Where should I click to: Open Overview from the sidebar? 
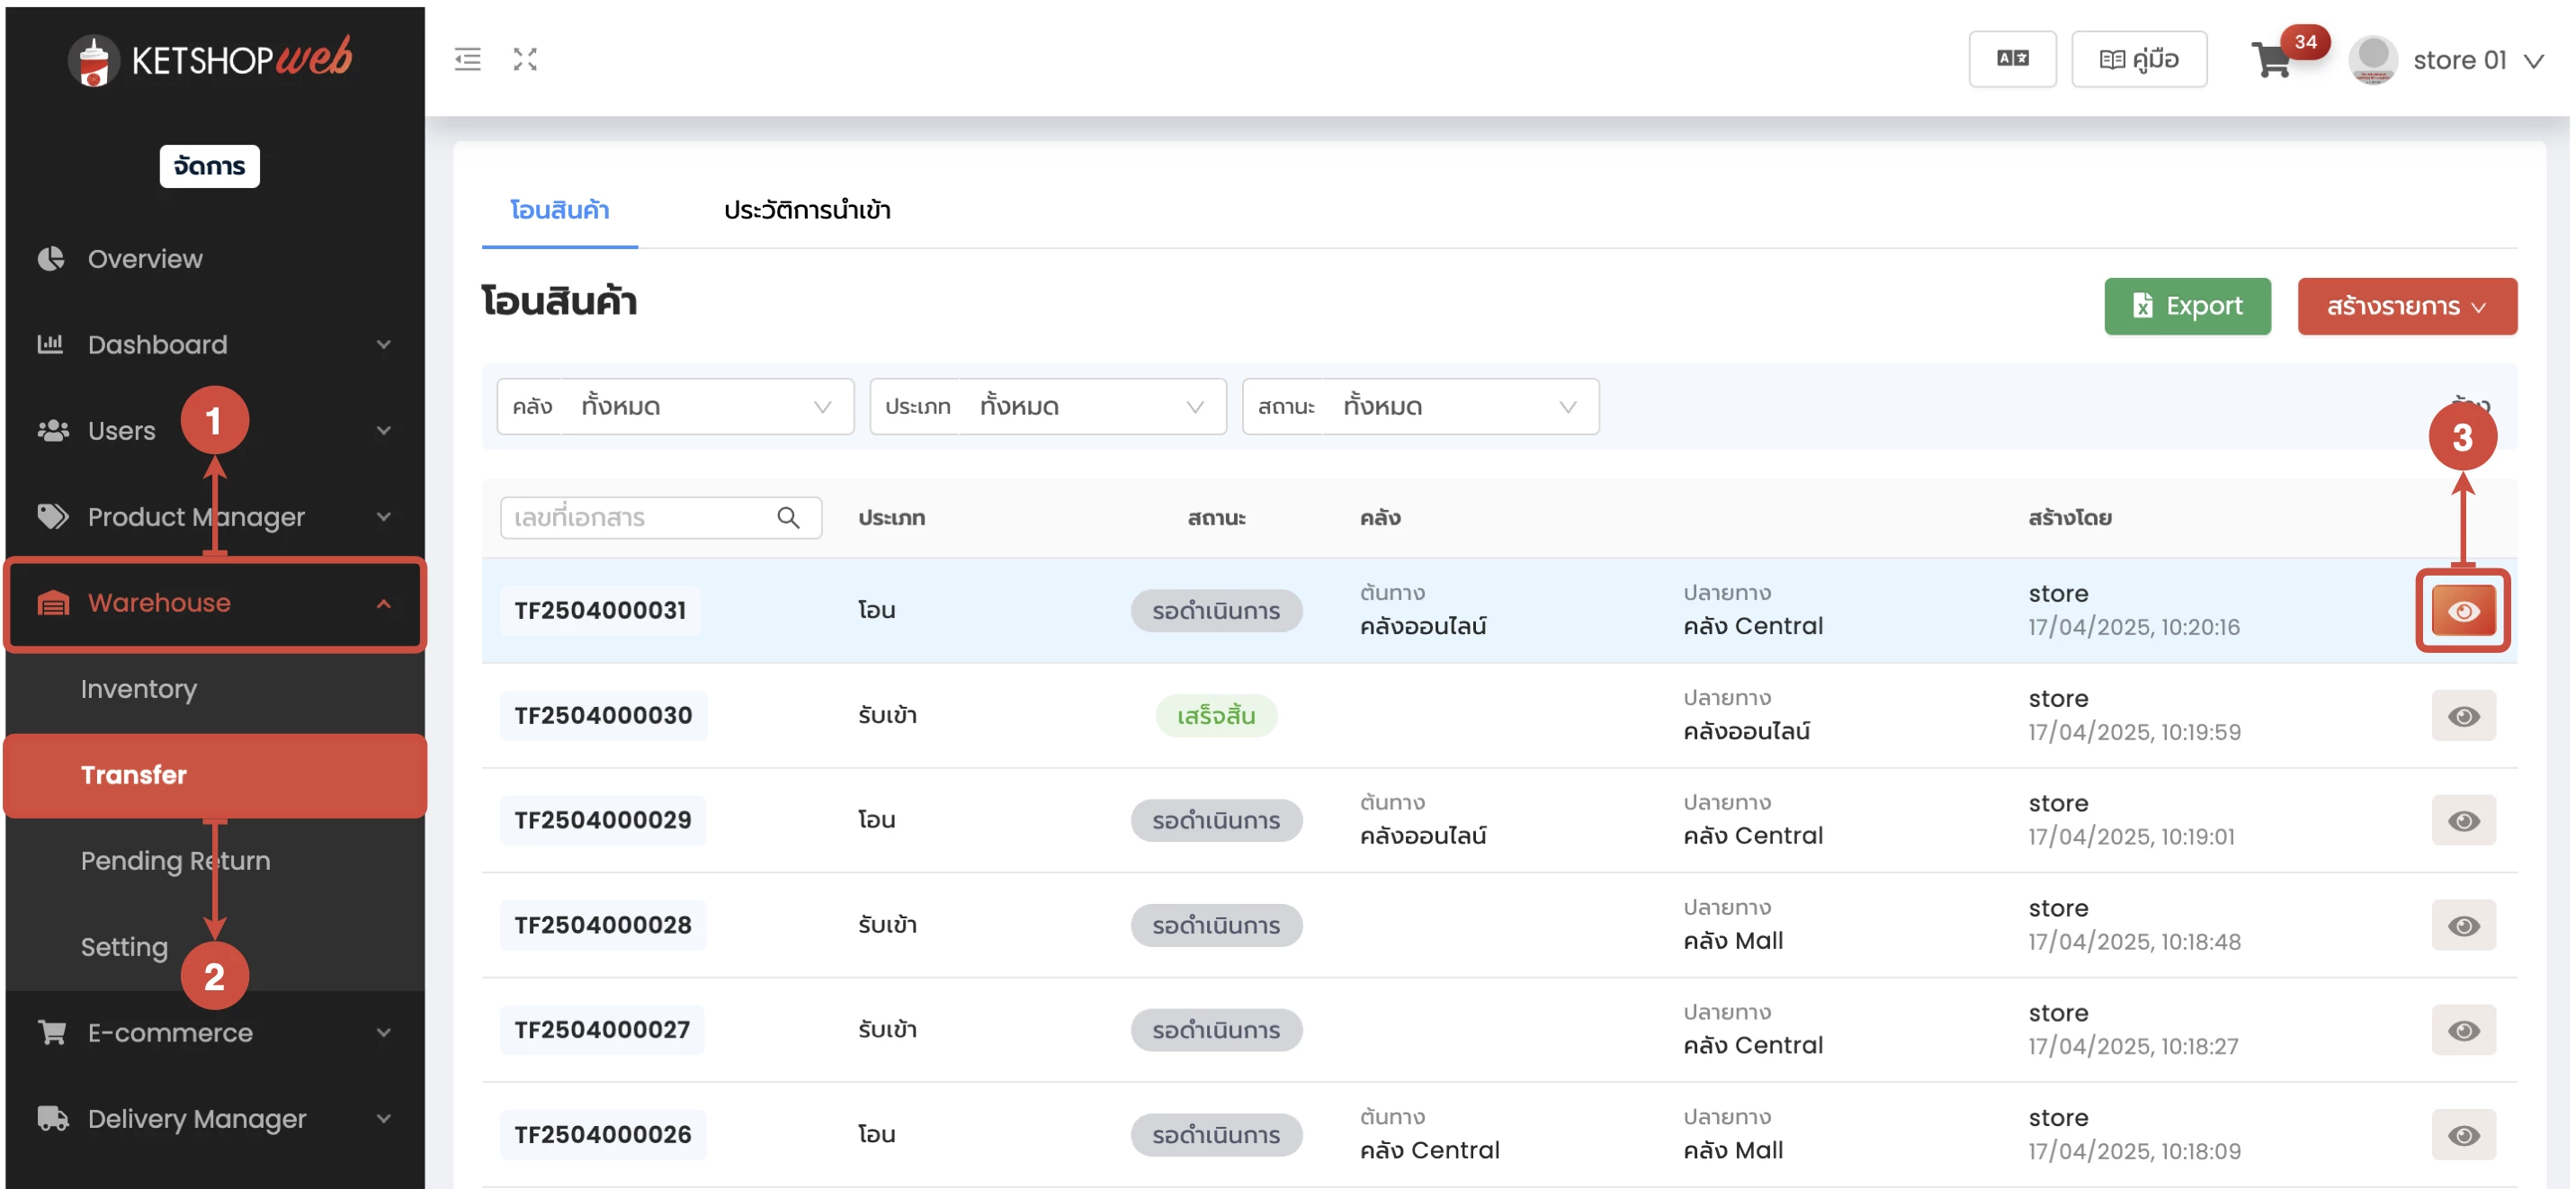[x=145, y=259]
